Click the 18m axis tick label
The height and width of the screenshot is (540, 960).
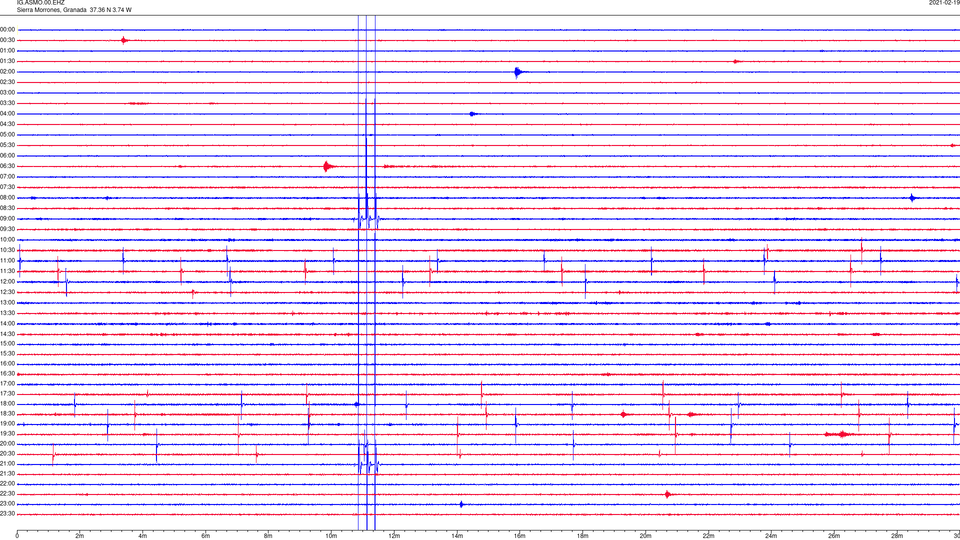coord(583,536)
